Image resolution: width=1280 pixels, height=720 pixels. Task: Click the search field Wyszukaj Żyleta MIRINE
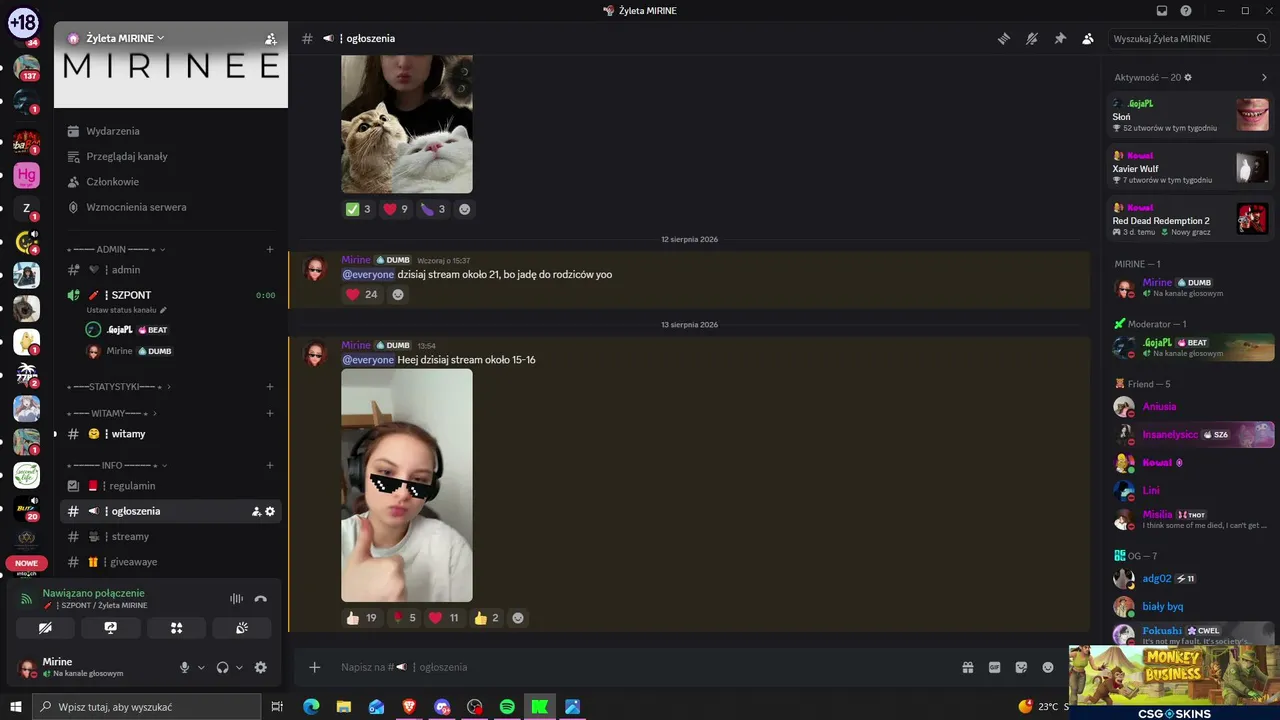[1190, 39]
